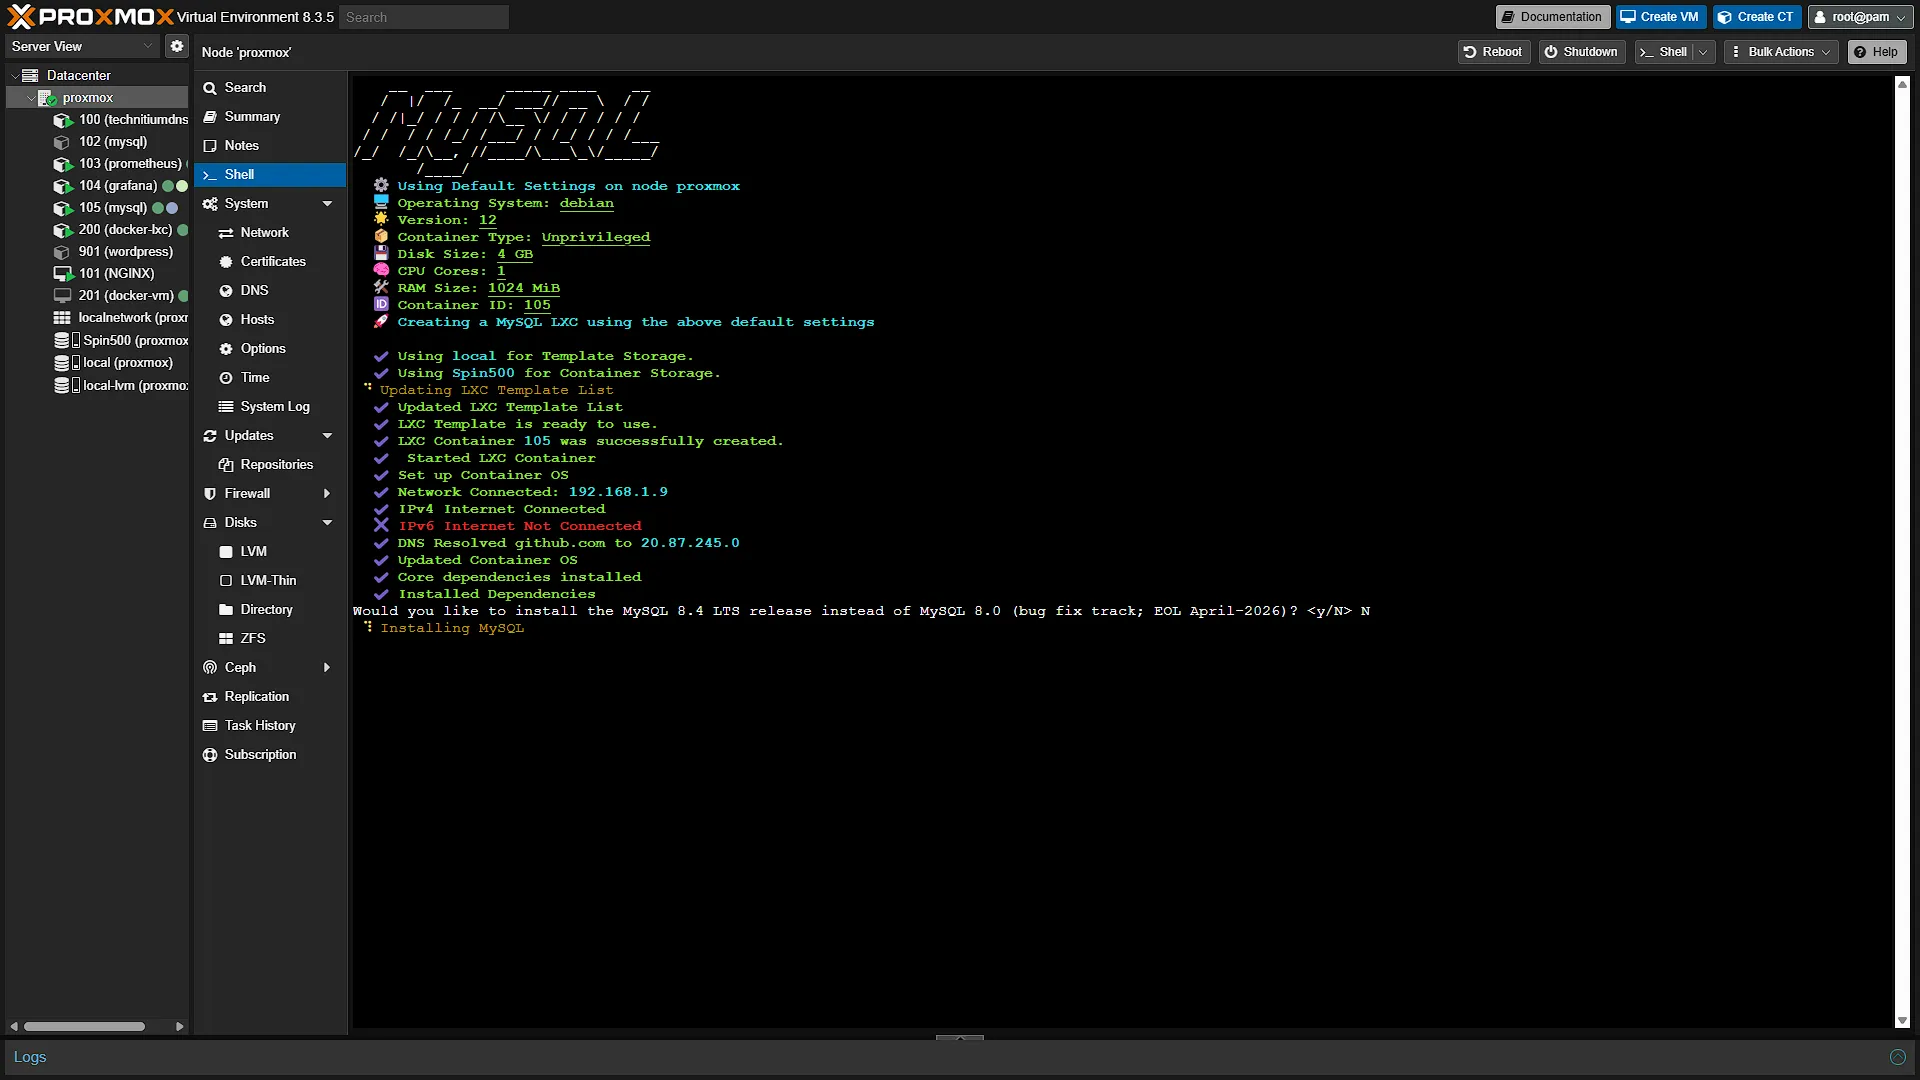Click the Shutdown button

point(1582,52)
